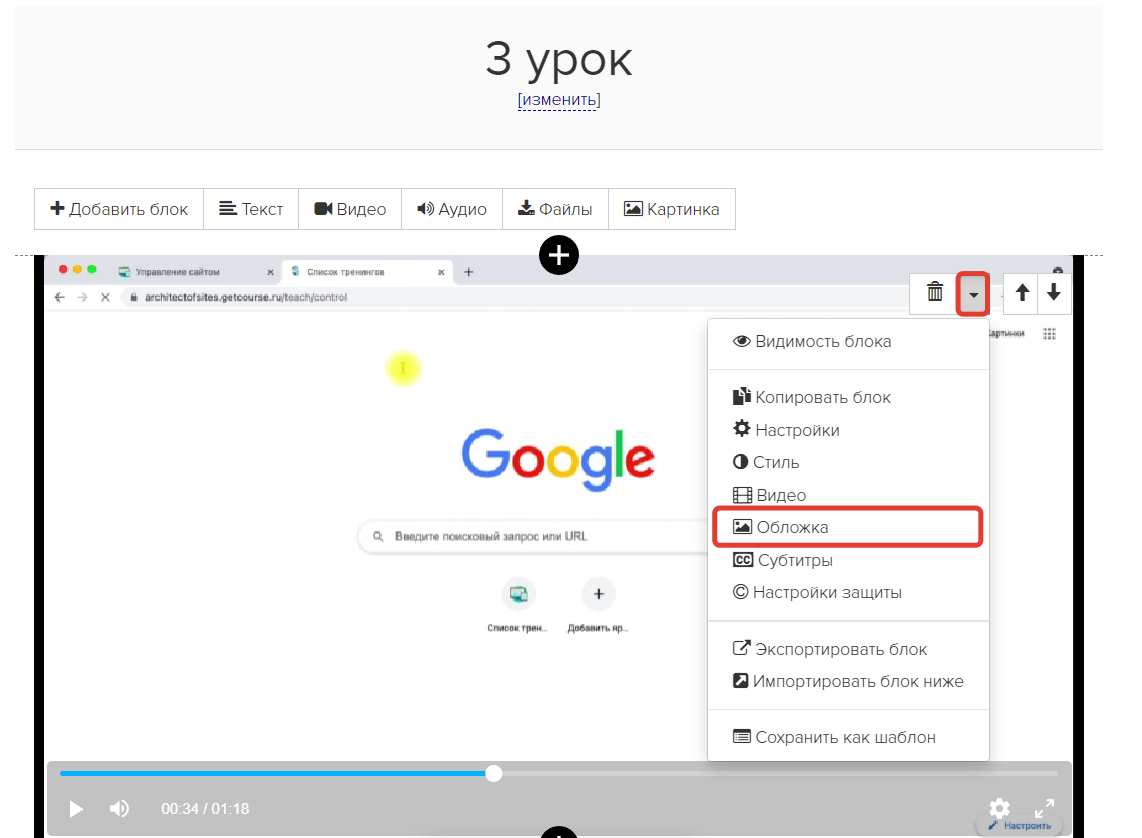Select Импортировать блок ниже

click(848, 681)
